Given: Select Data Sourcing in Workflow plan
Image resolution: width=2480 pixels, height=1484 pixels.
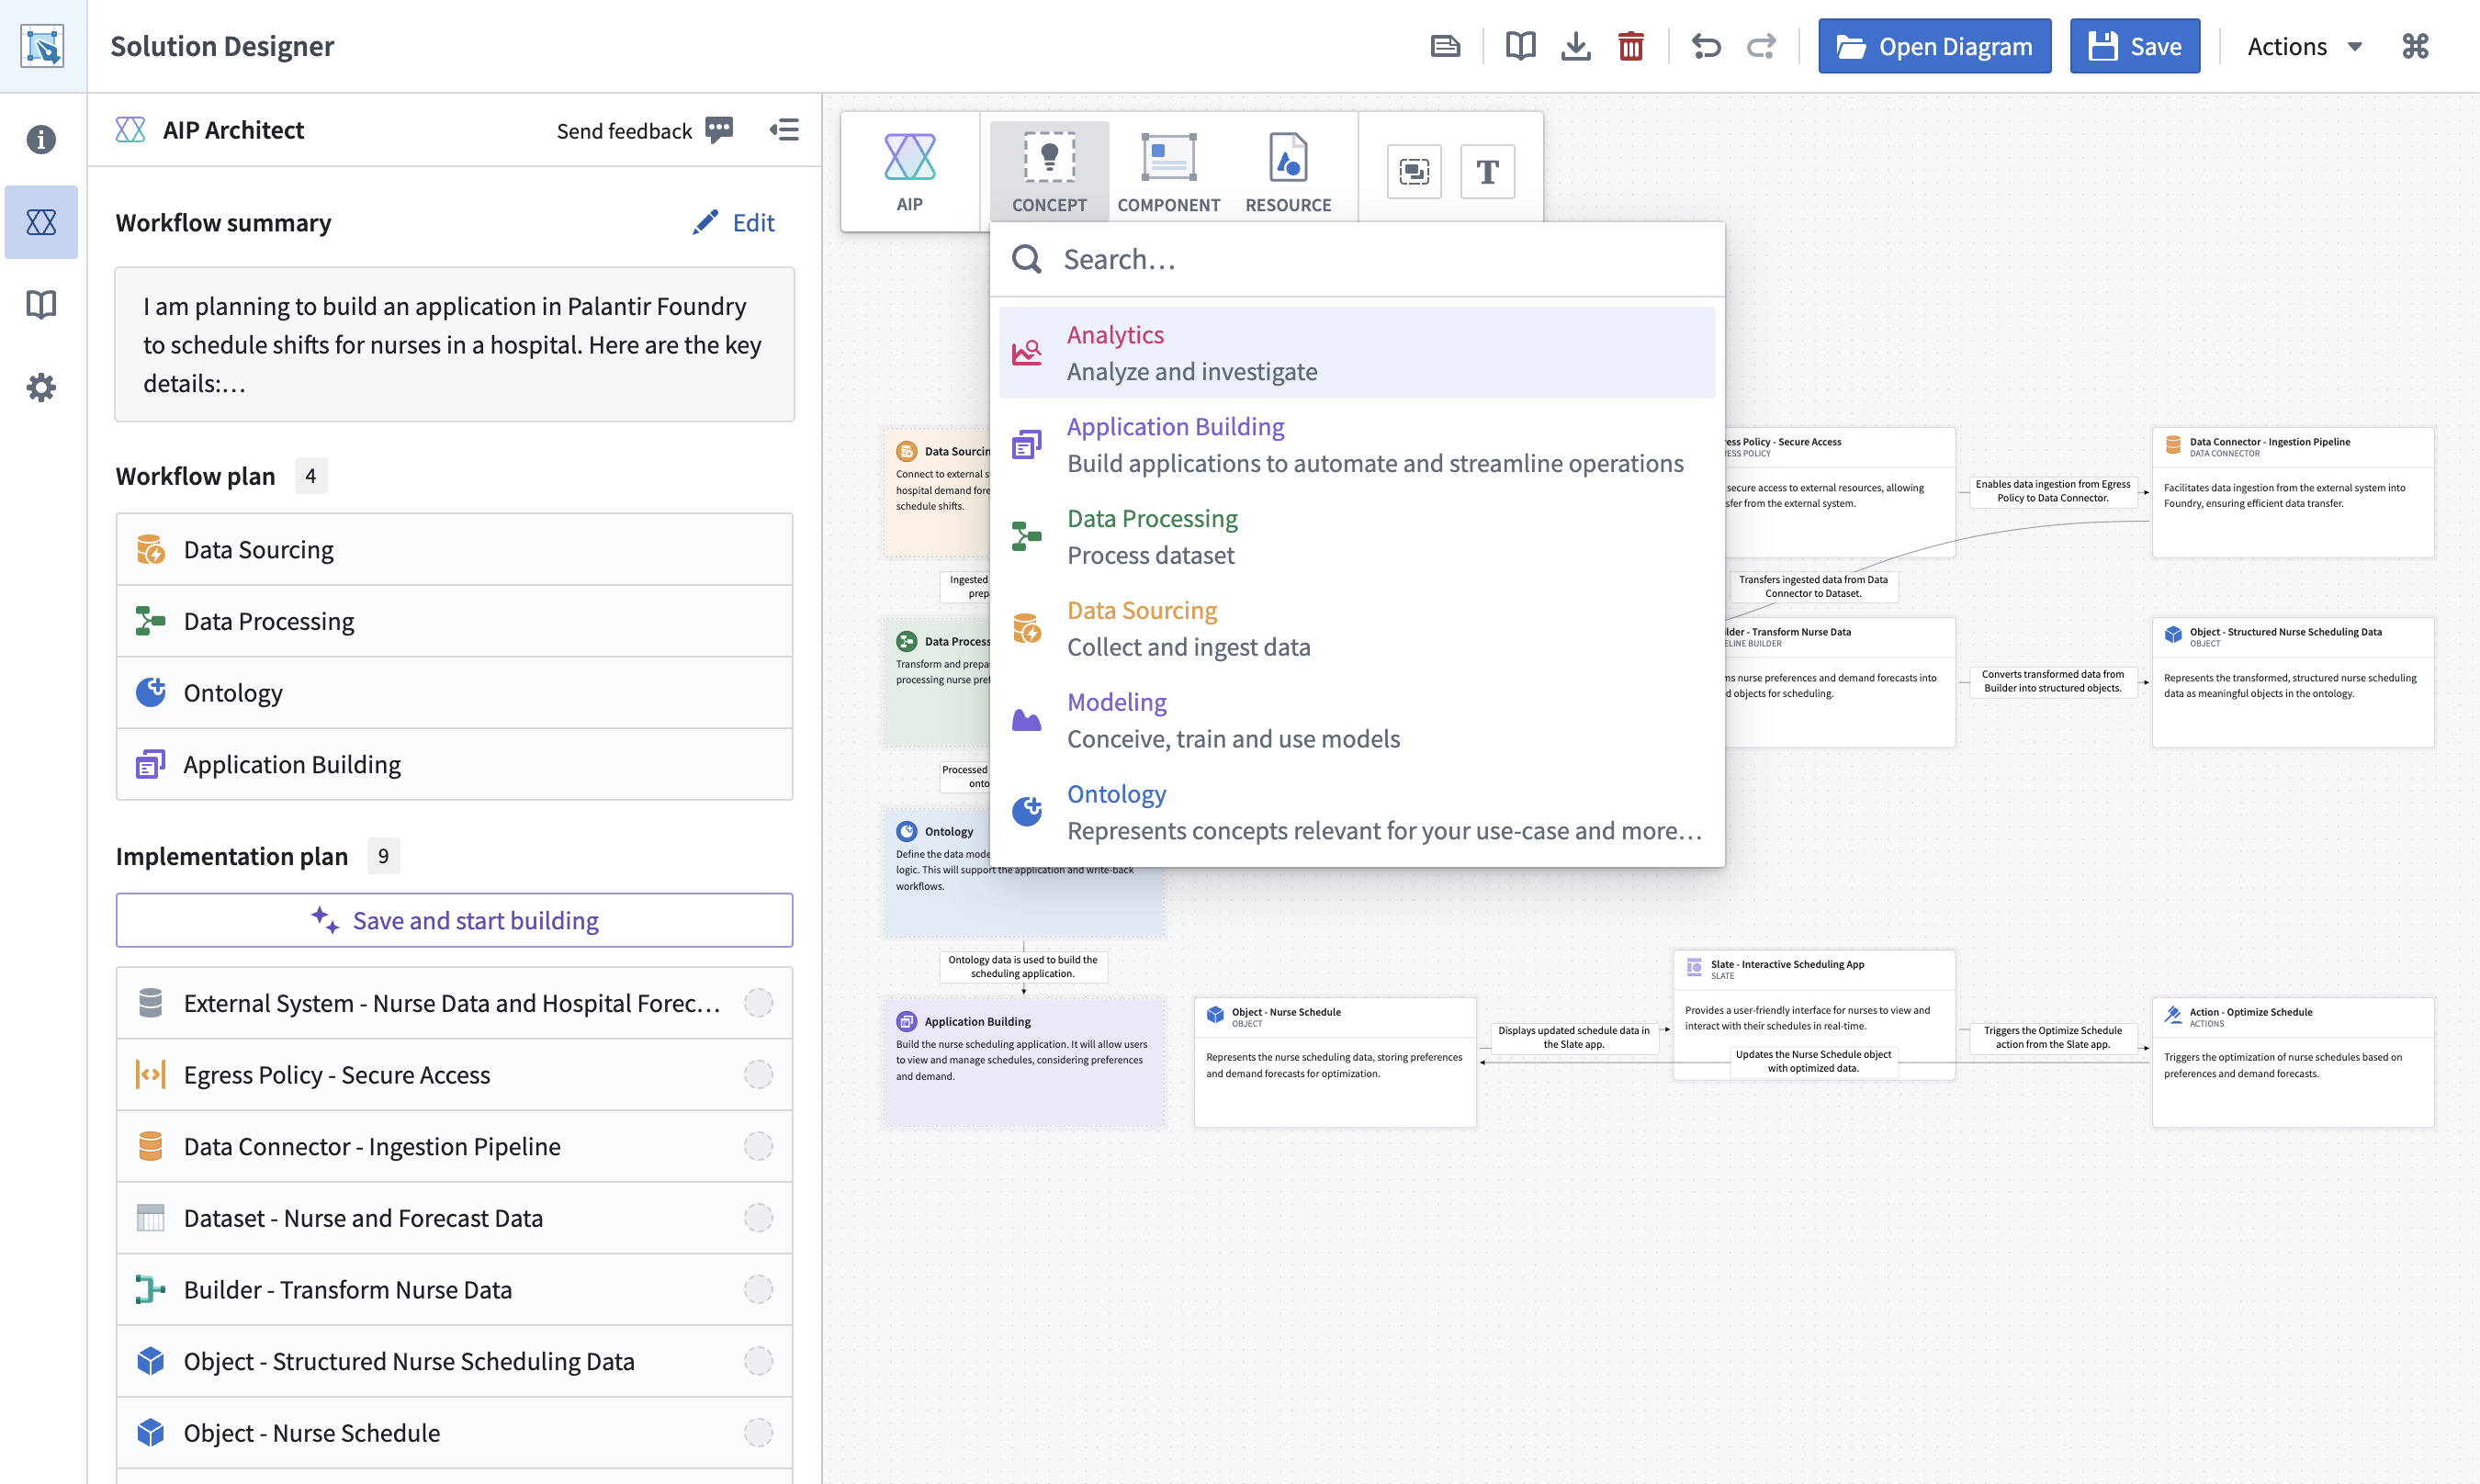Looking at the screenshot, I should 455,550.
